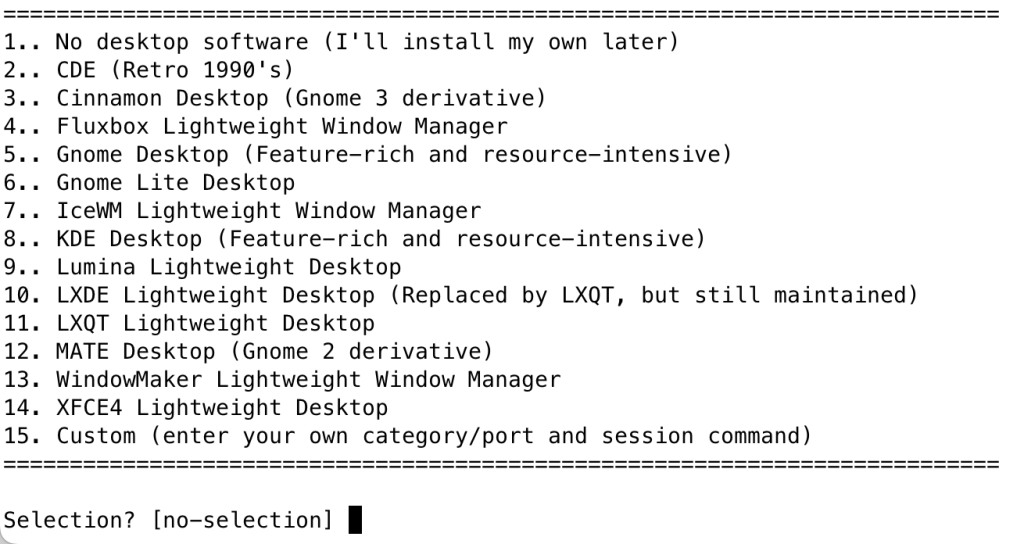This screenshot has width=1024, height=544.
Task: Click the bottom separator line below Custom
Action: (500, 465)
